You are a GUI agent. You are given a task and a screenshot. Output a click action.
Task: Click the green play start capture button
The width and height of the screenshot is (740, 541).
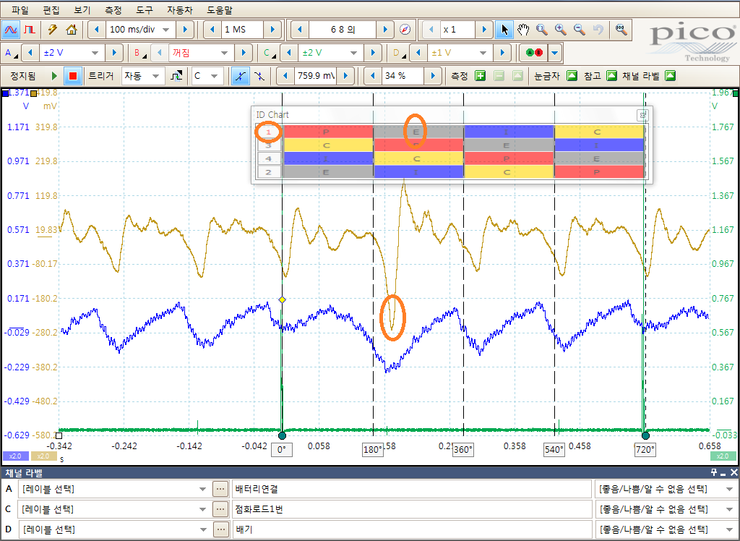54,76
